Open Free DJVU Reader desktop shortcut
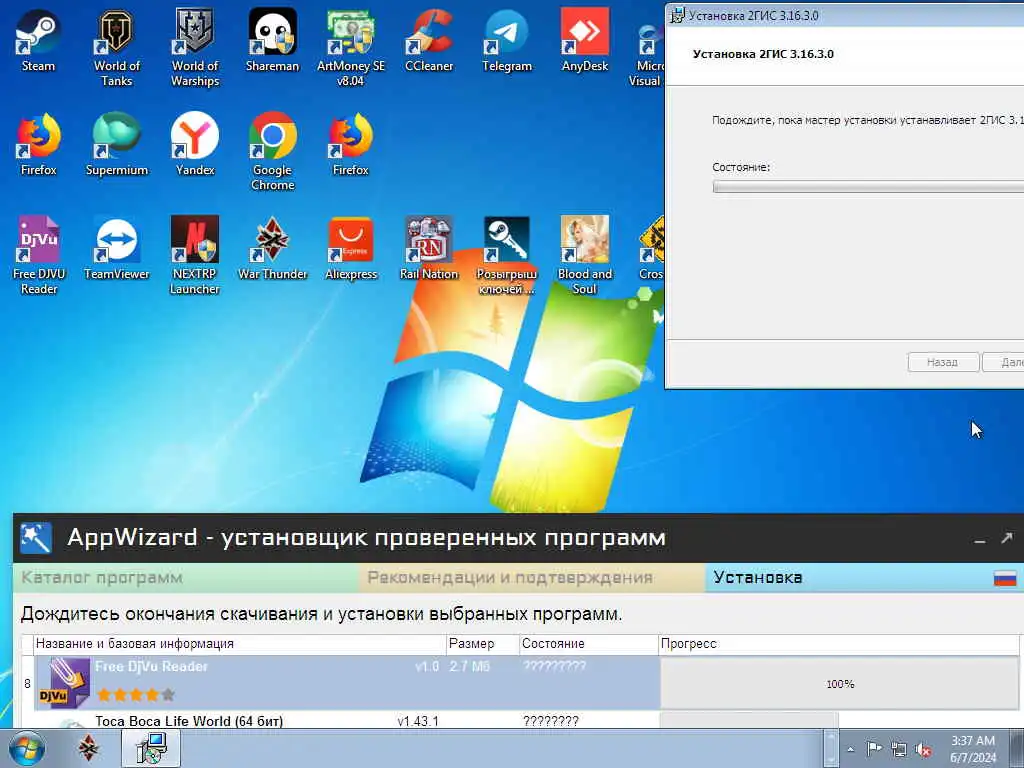Screen dimensions: 1024x768 pos(39,255)
